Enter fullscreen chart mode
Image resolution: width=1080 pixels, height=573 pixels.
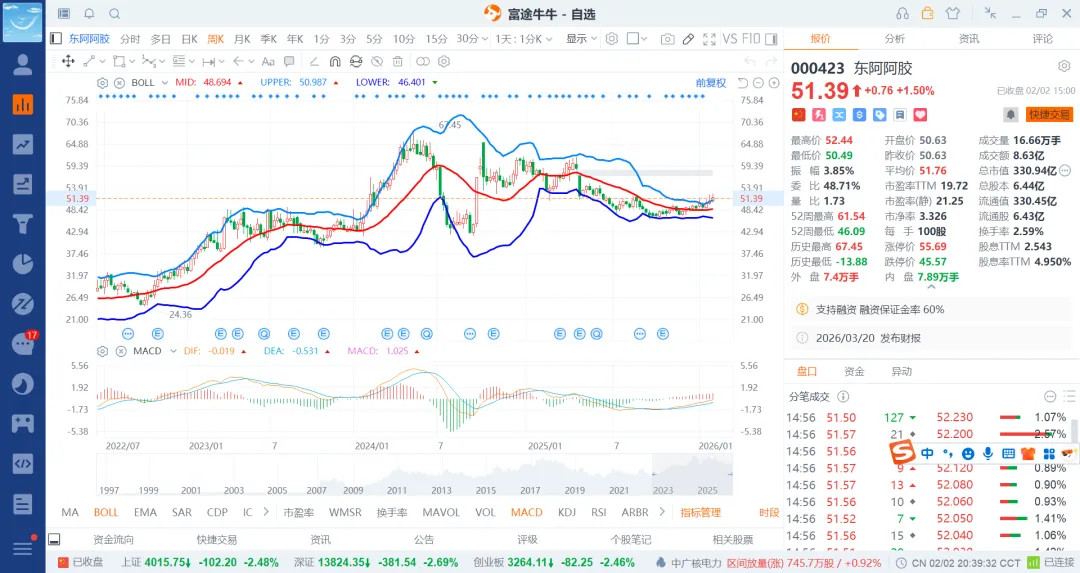[x=709, y=39]
